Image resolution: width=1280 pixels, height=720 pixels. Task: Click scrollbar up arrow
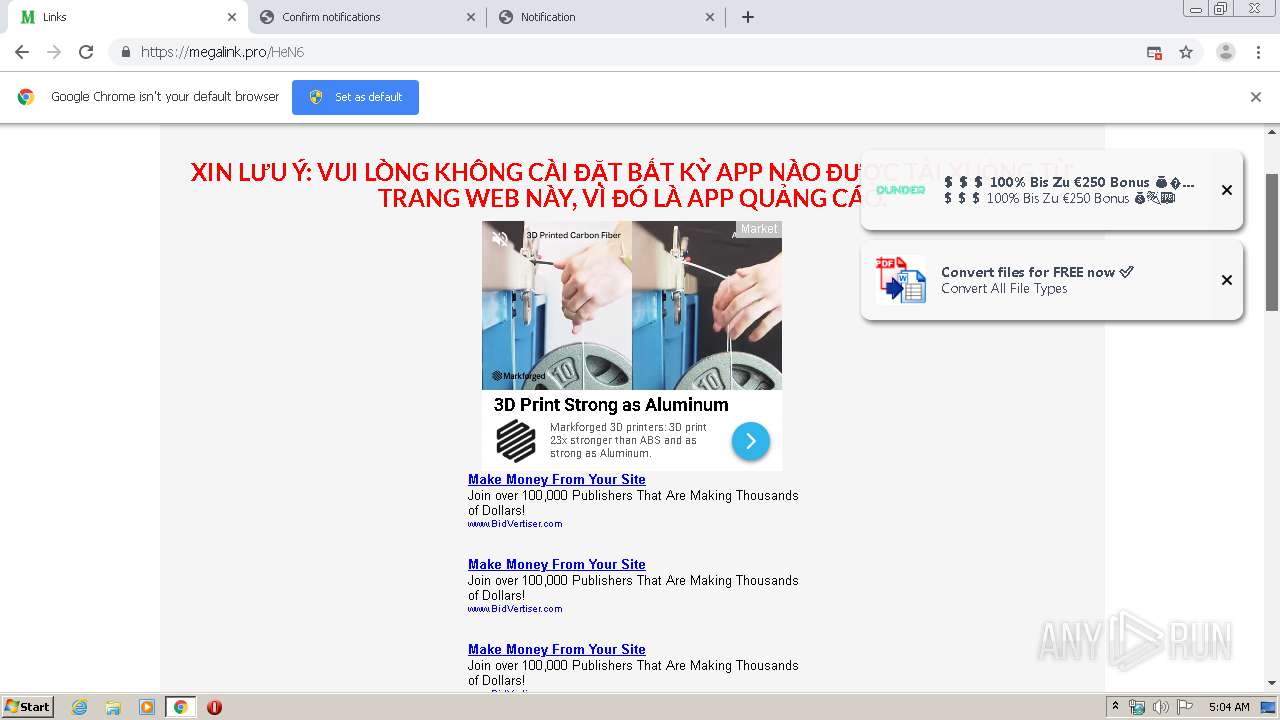(x=1272, y=131)
